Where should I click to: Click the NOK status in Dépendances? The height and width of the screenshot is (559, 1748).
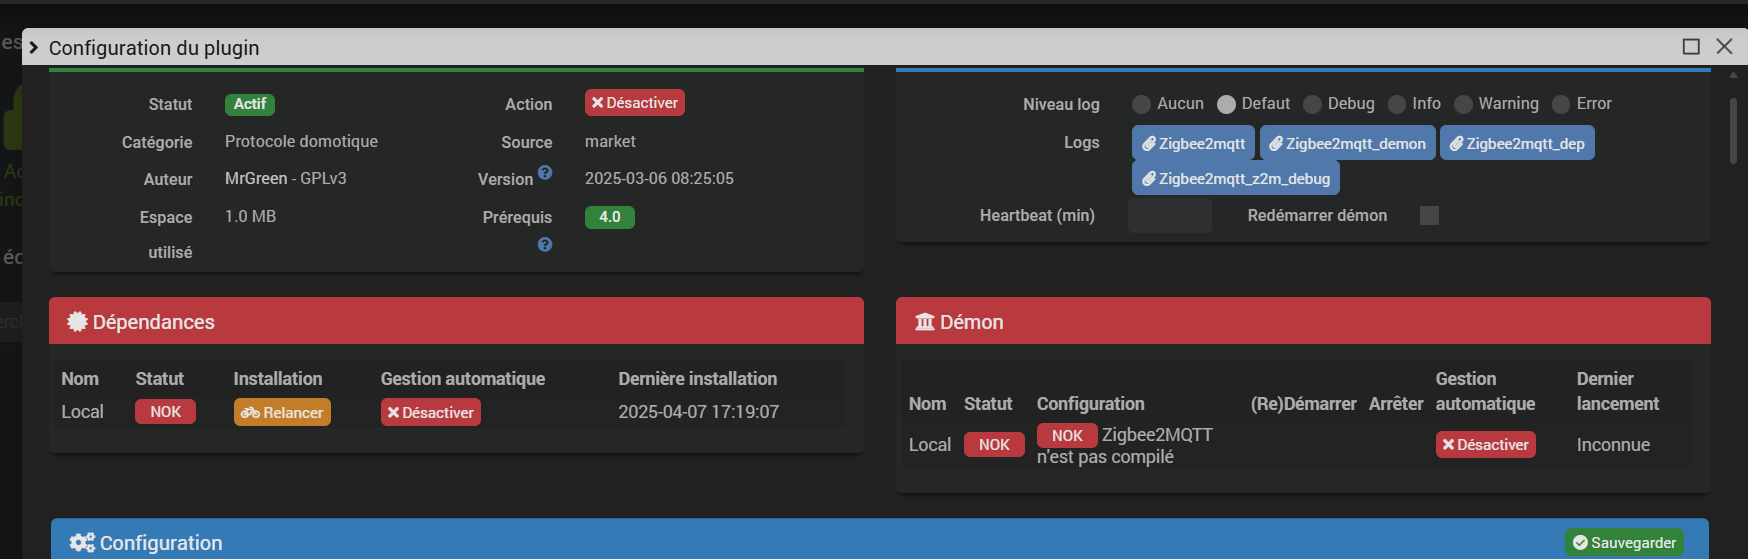166,412
